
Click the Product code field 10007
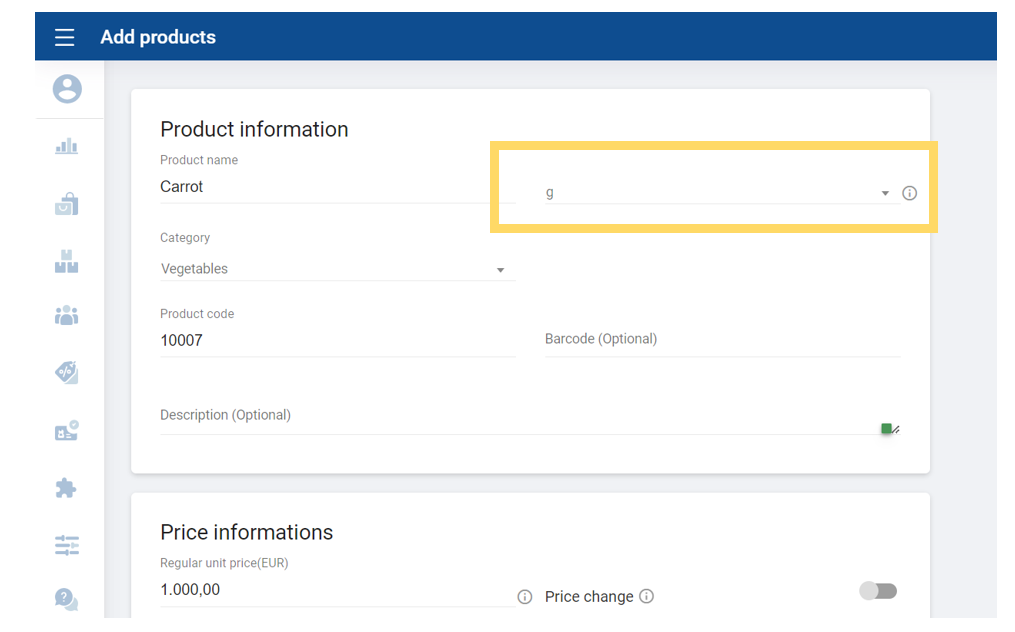click(x=336, y=341)
